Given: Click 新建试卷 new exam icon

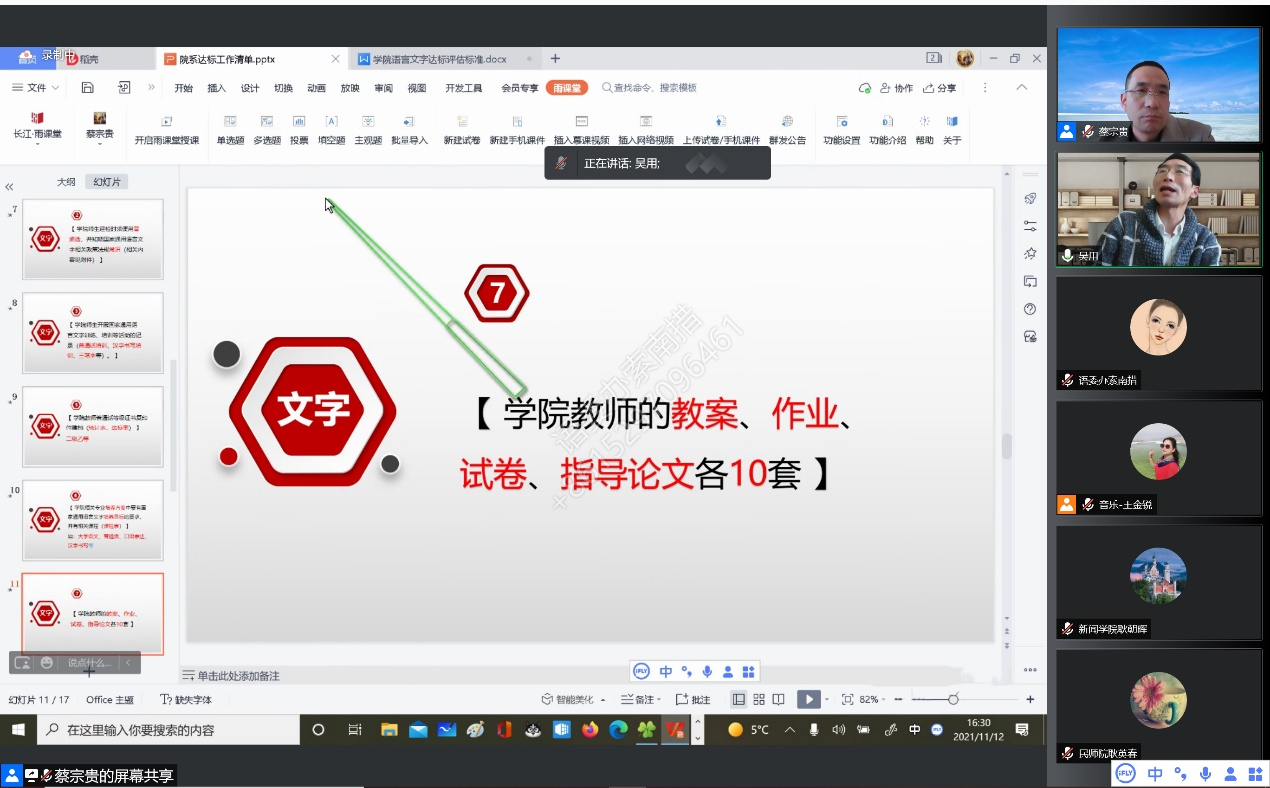Looking at the screenshot, I should (x=461, y=122).
